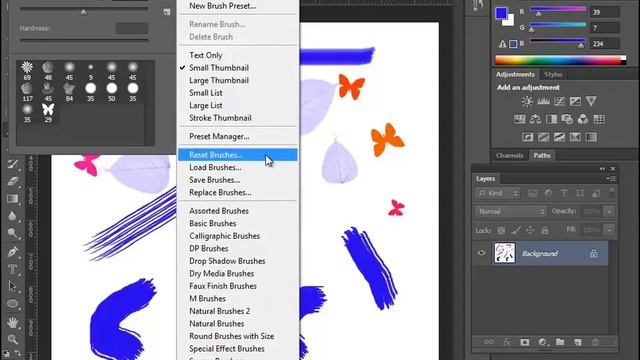Choose Reset Brushes from the menu
This screenshot has width=640, height=360.
pyautogui.click(x=238, y=155)
